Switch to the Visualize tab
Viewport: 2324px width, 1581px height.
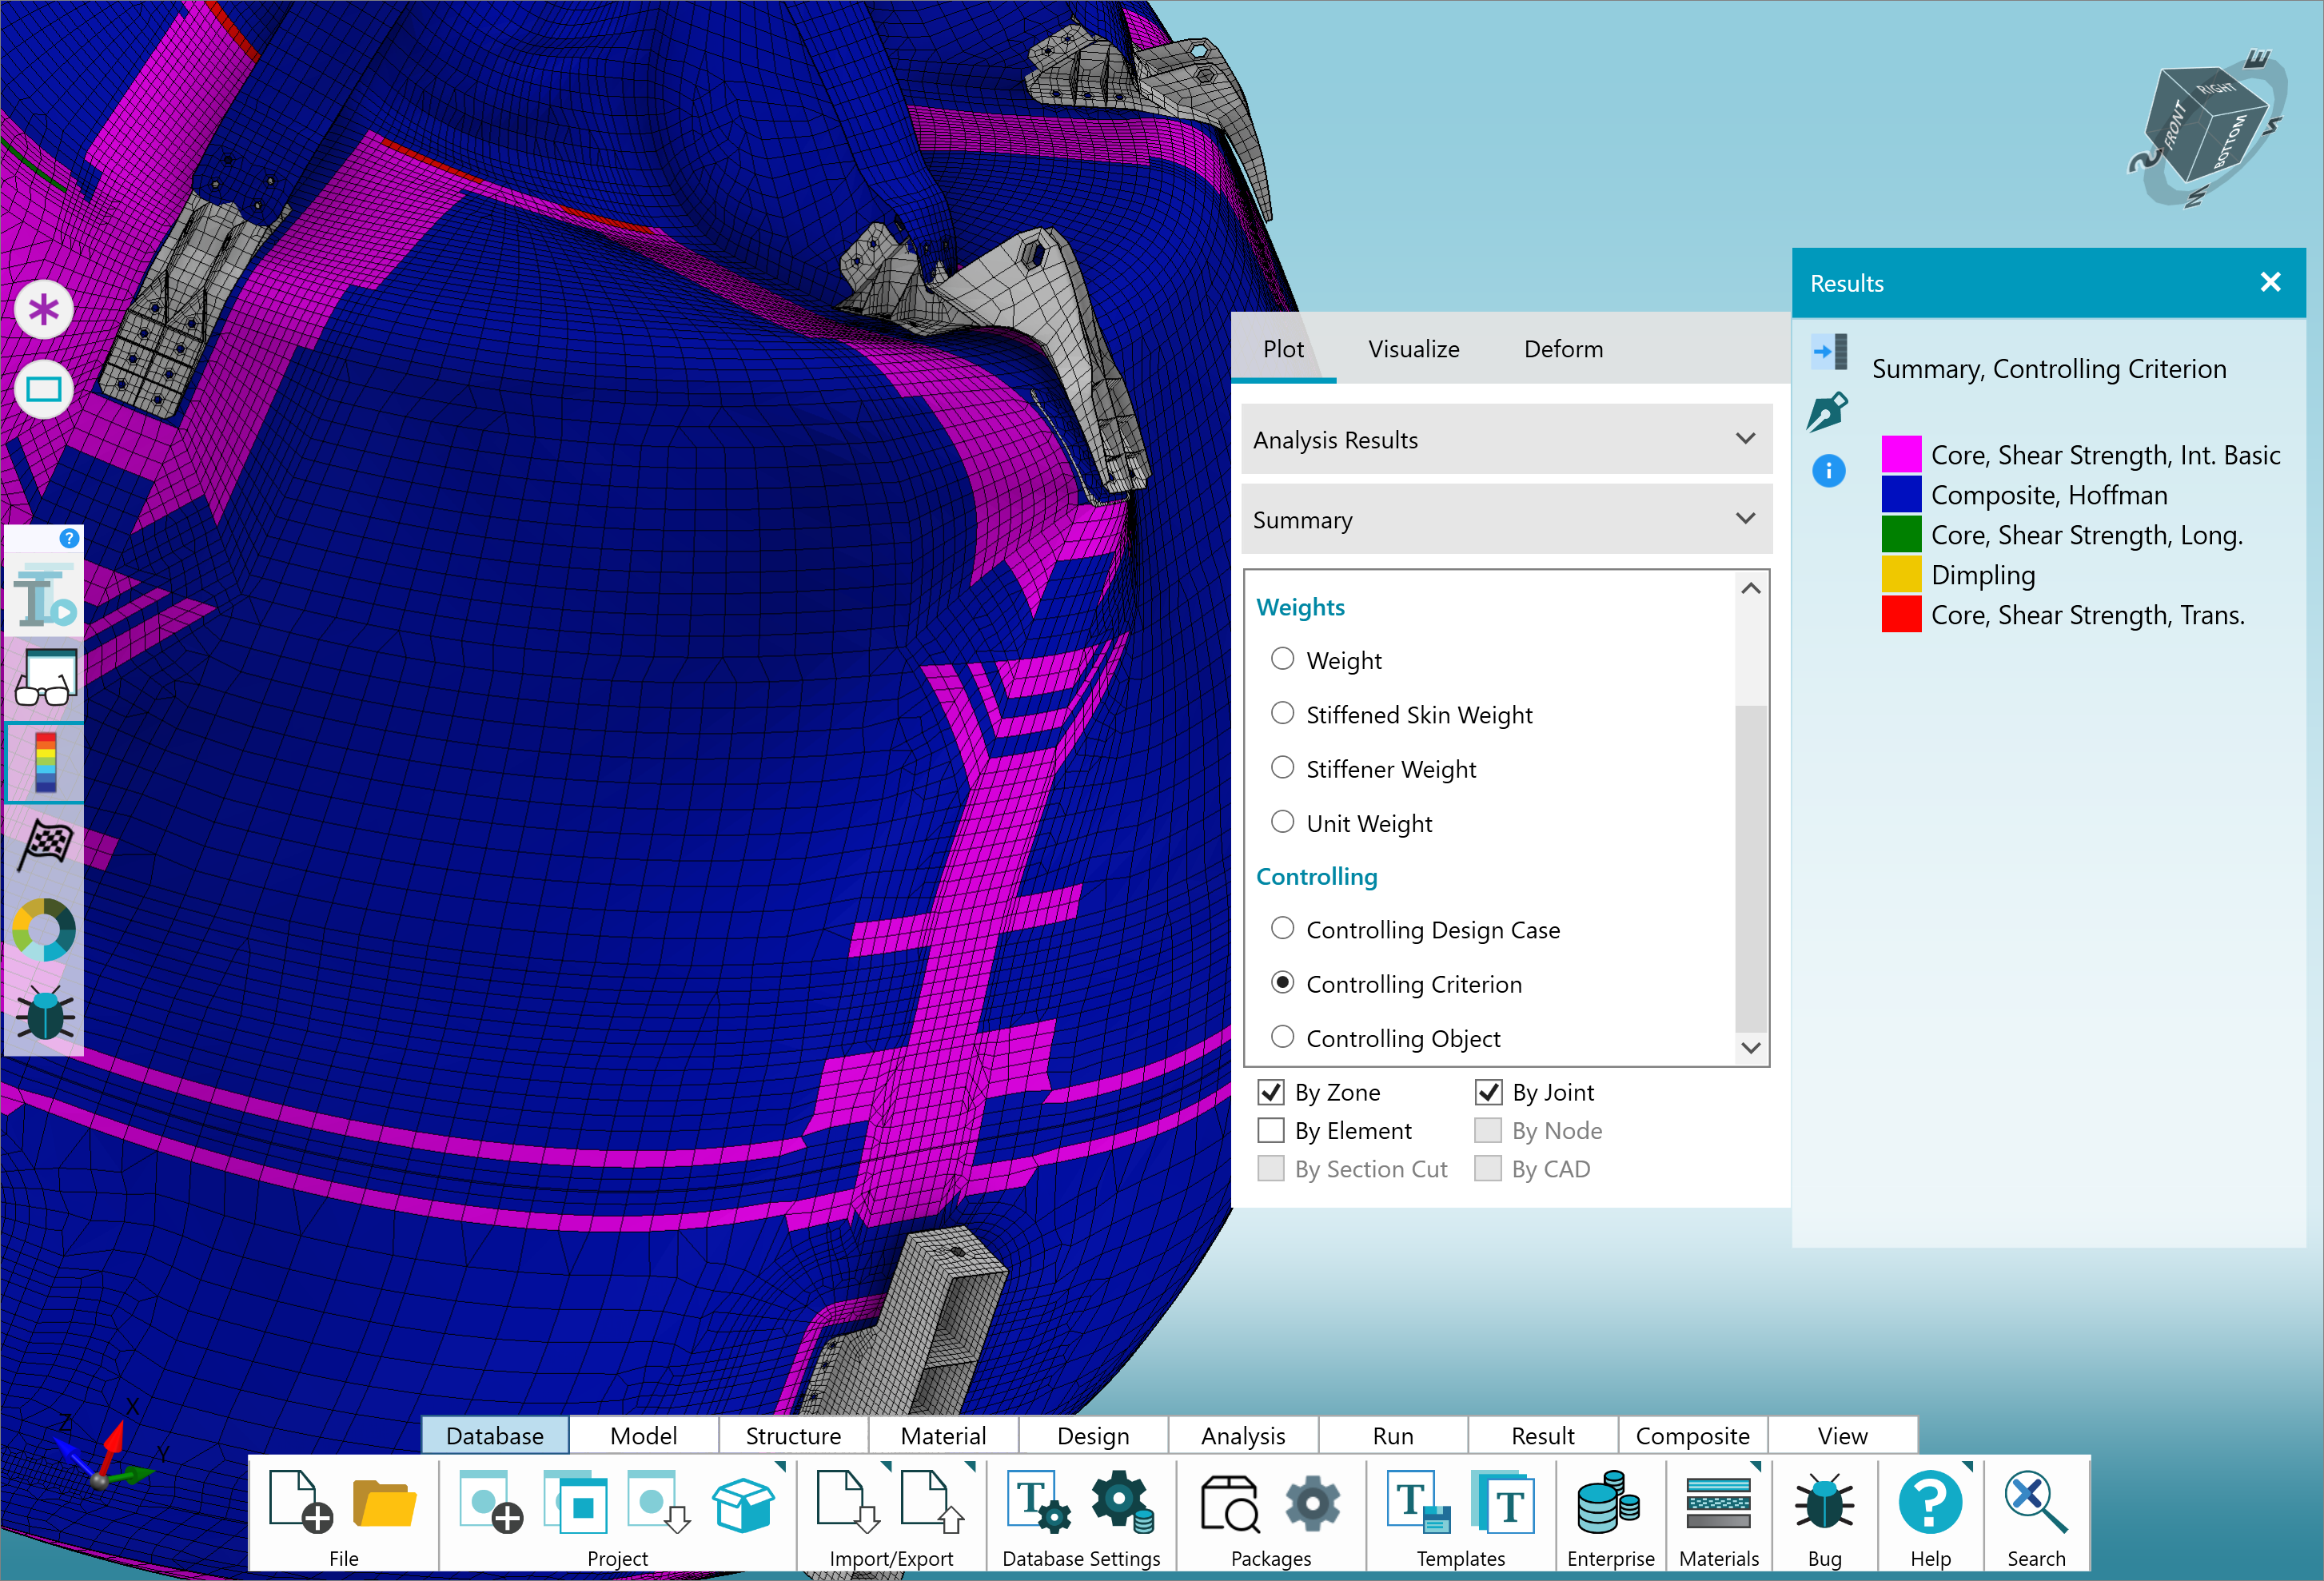(1413, 349)
